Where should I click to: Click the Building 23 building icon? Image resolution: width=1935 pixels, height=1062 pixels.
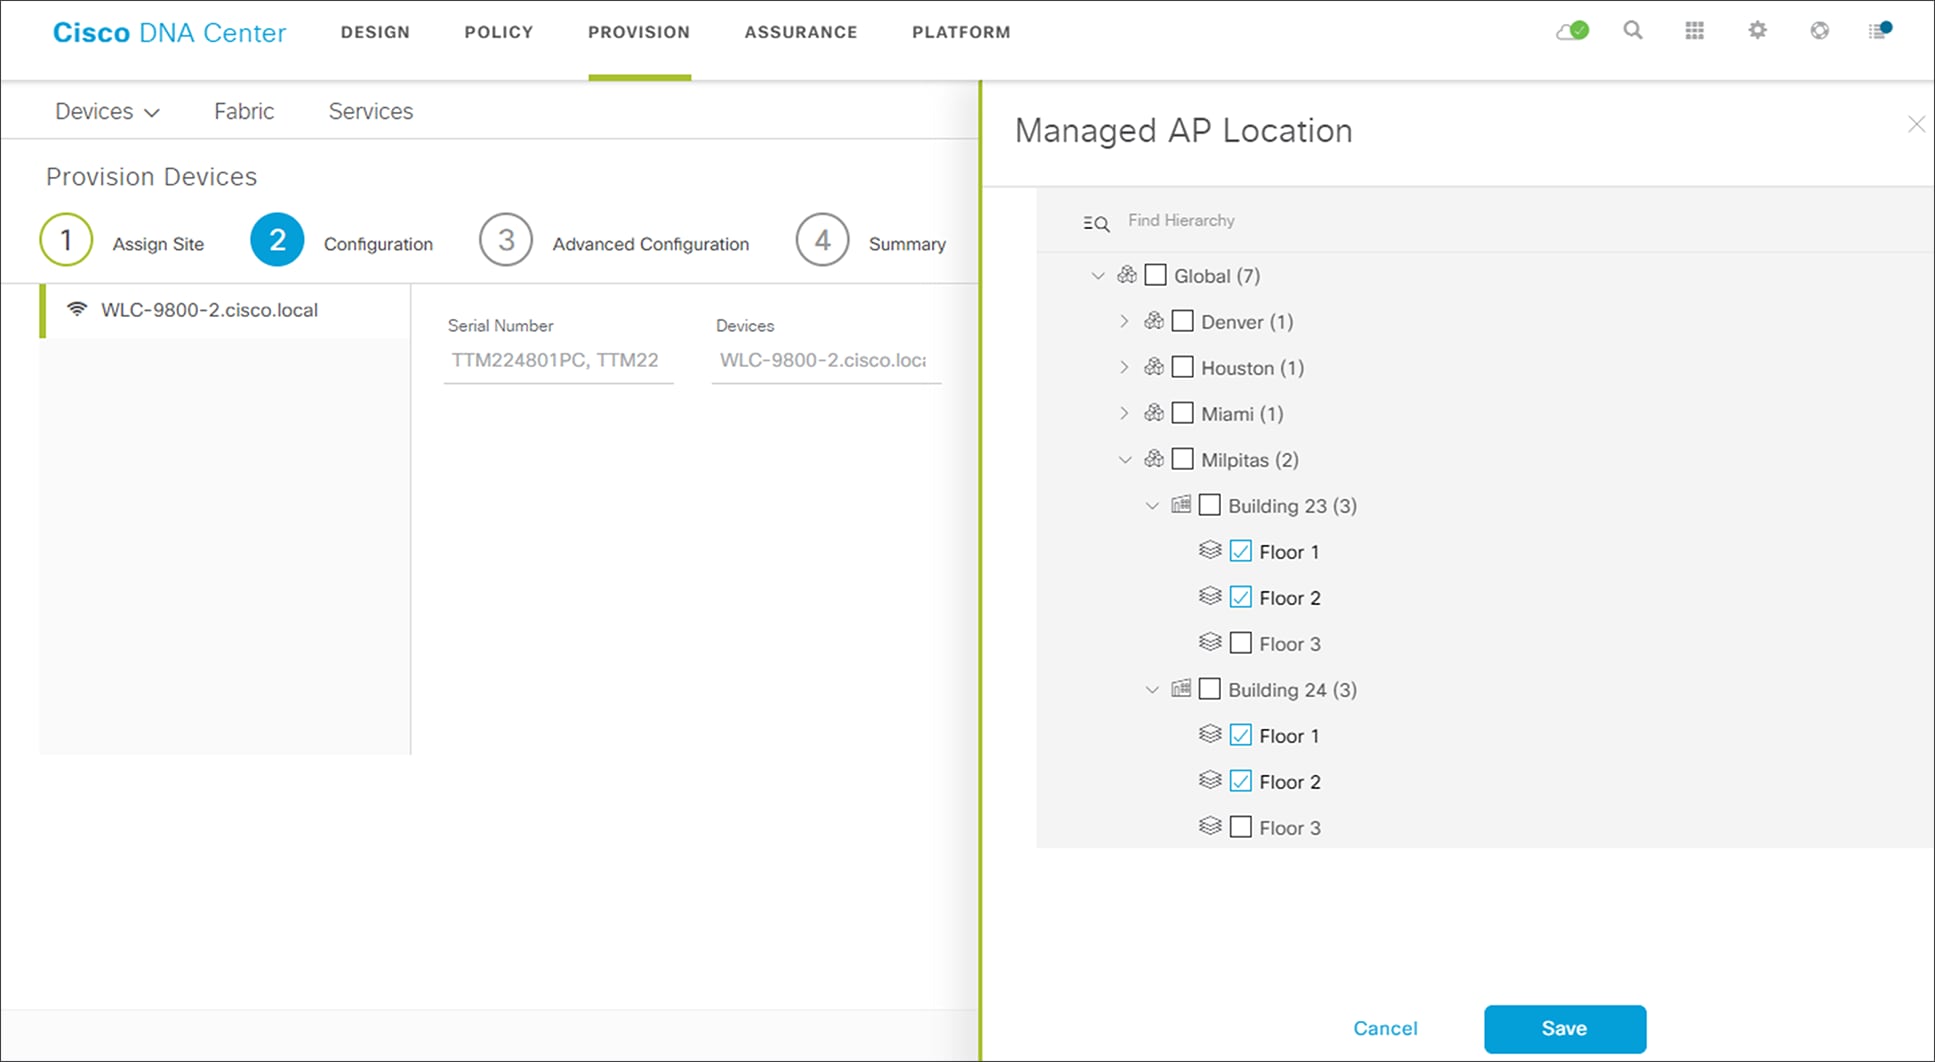(1181, 505)
